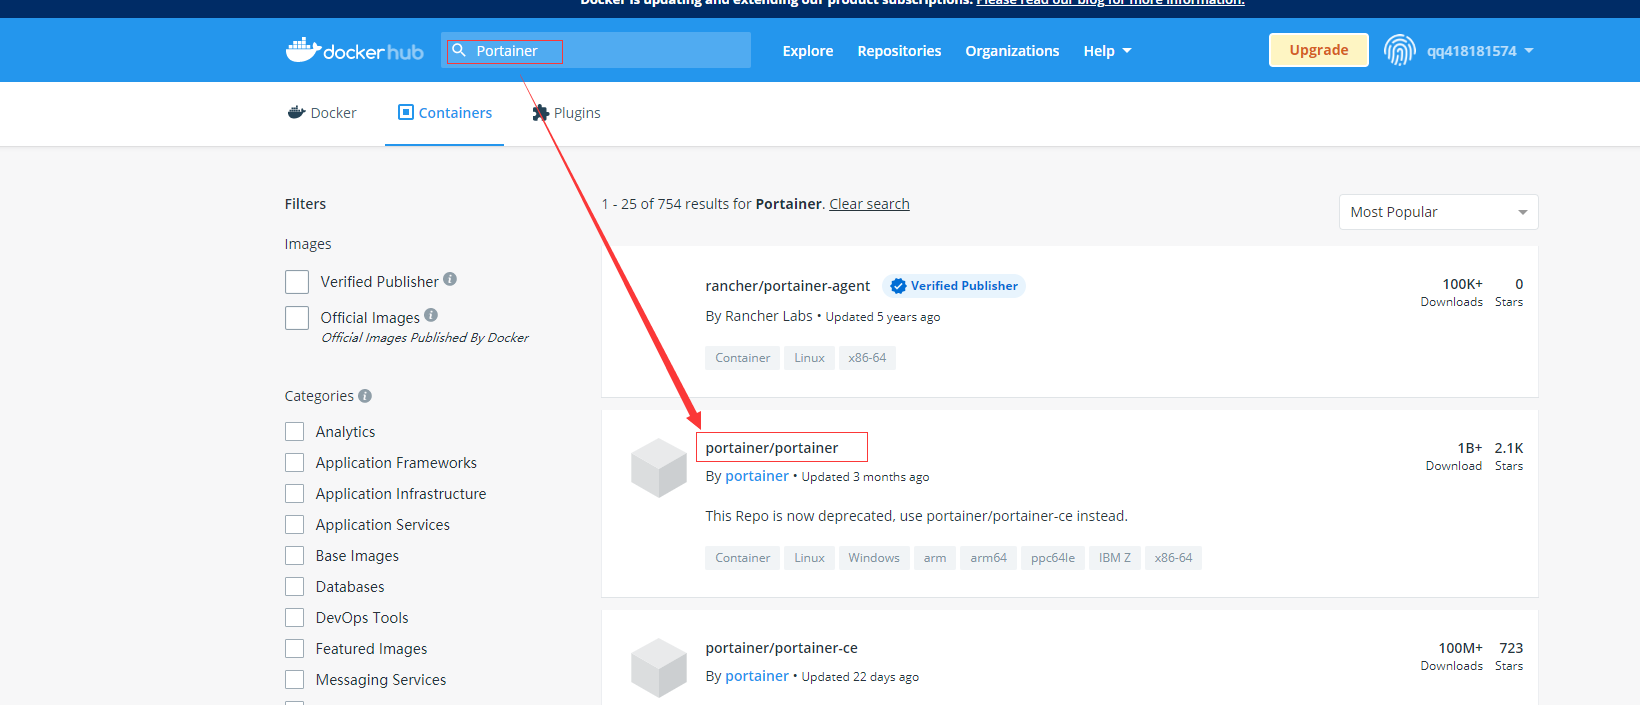Open the Most Popular sort dropdown
1640x705 pixels.
[x=1438, y=212]
